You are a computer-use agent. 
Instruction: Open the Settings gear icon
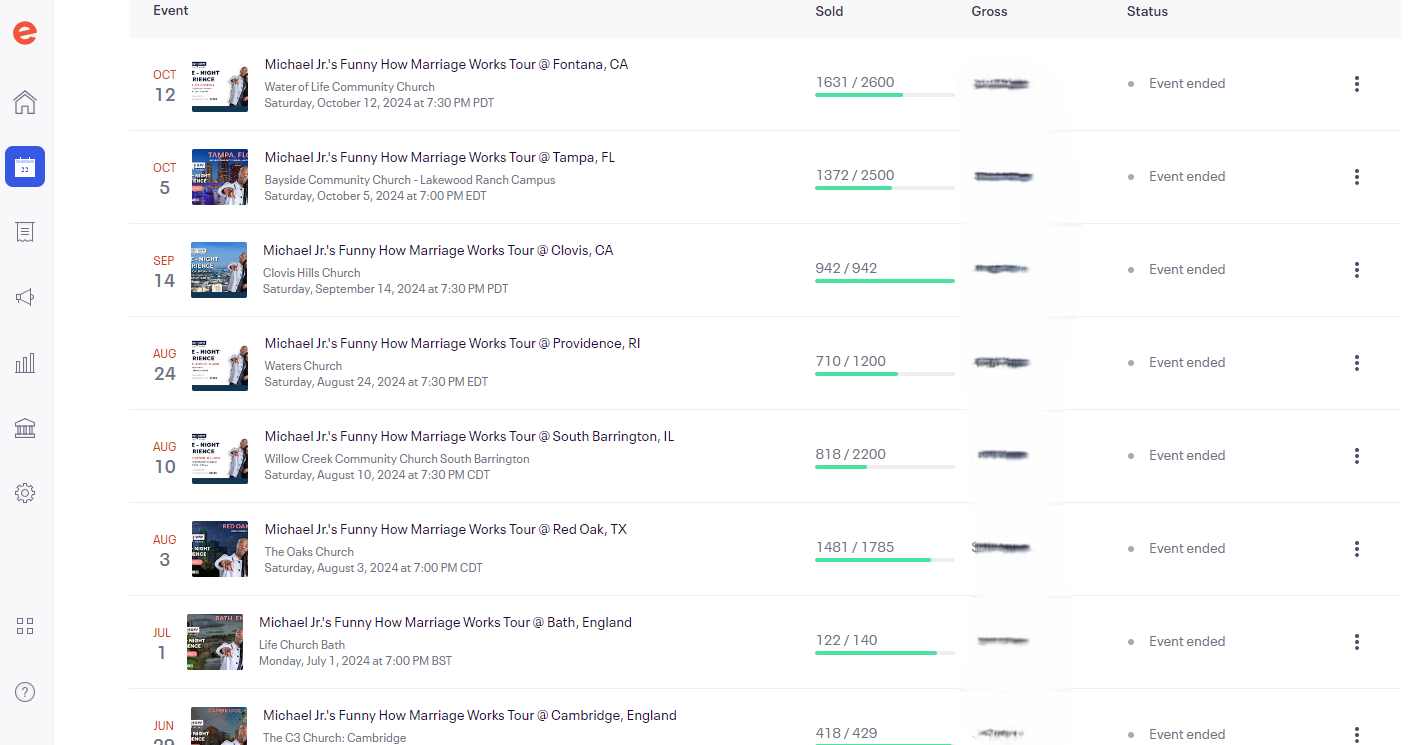click(25, 493)
